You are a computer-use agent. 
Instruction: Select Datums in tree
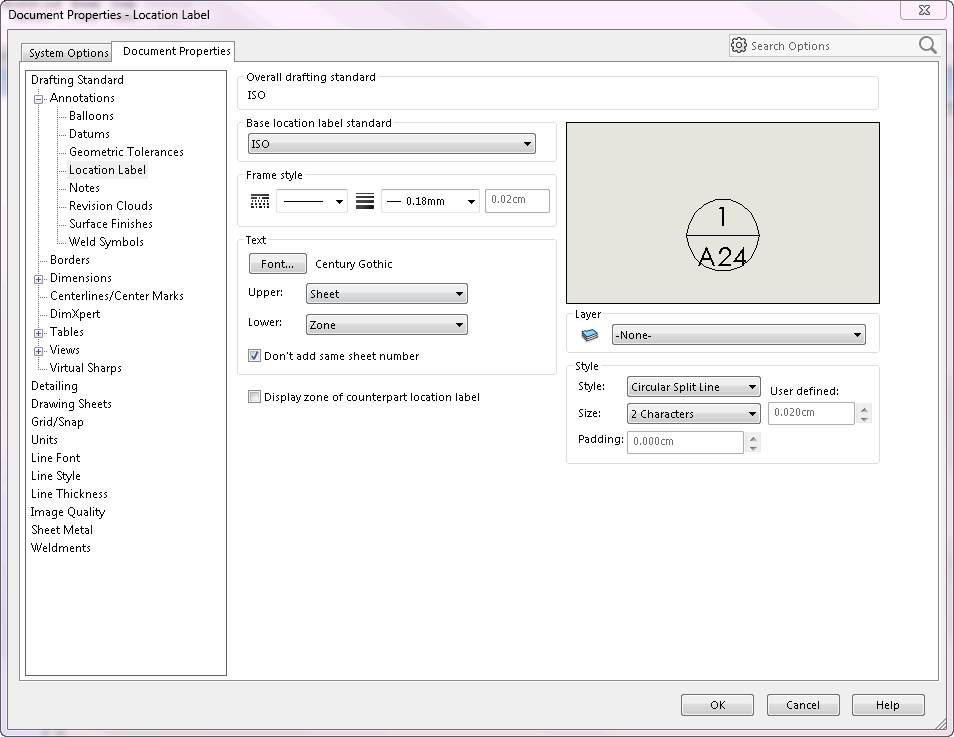(89, 134)
